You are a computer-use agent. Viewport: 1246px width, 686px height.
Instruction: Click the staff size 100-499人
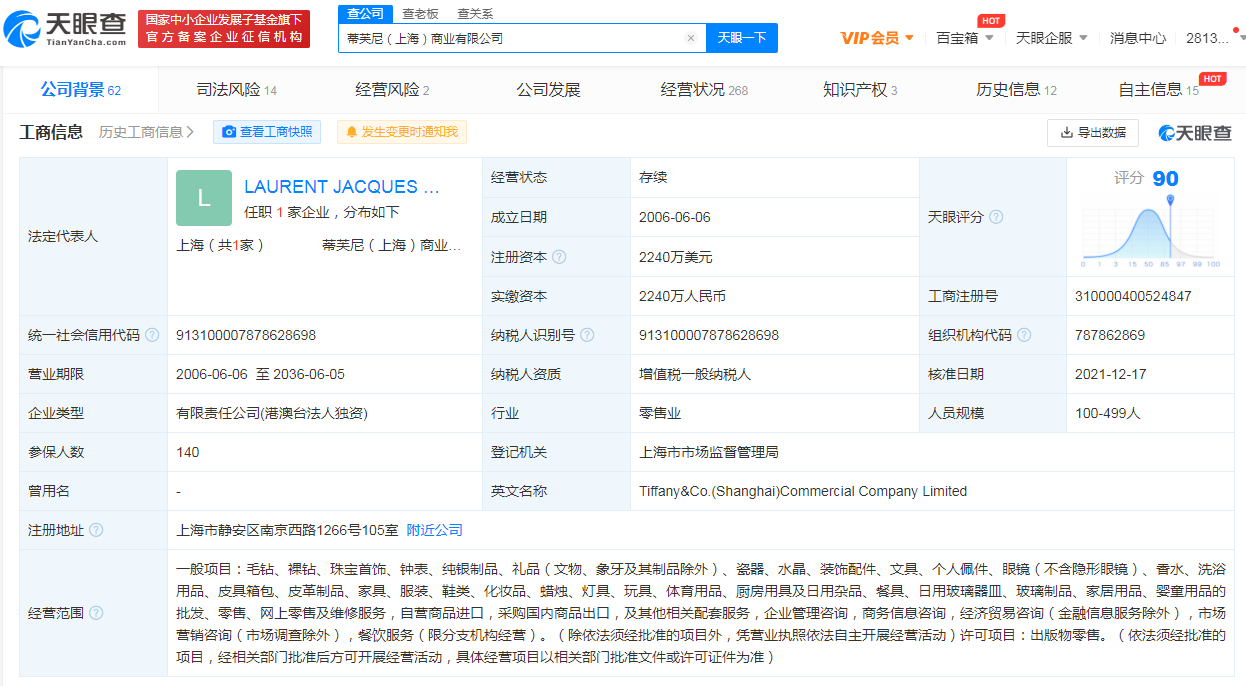tap(1109, 413)
